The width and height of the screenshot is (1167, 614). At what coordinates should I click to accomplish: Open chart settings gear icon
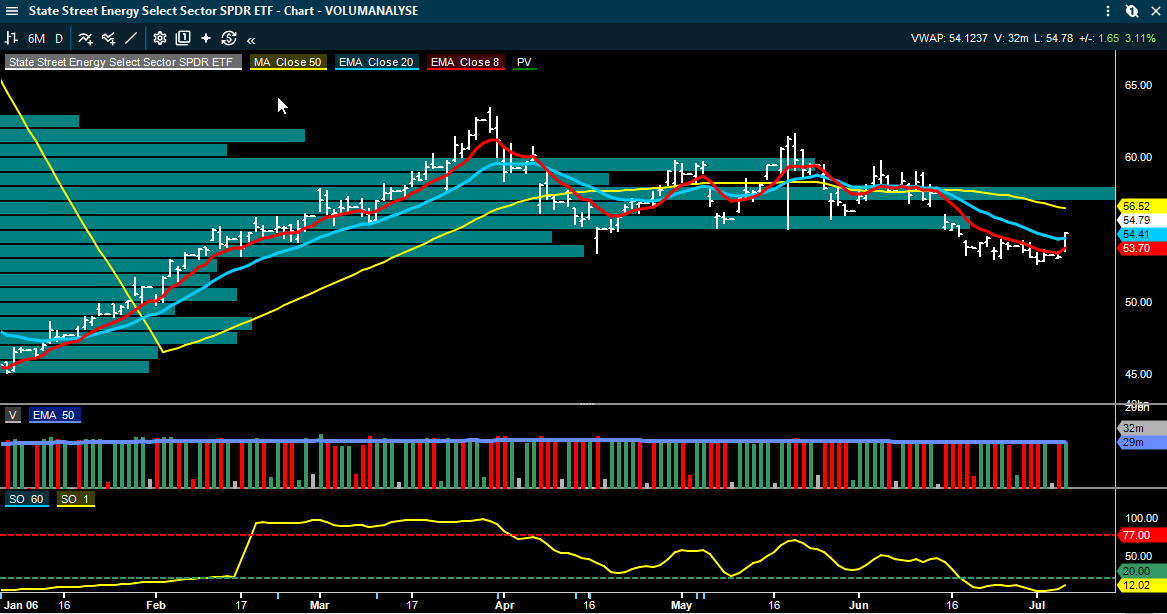click(x=159, y=38)
